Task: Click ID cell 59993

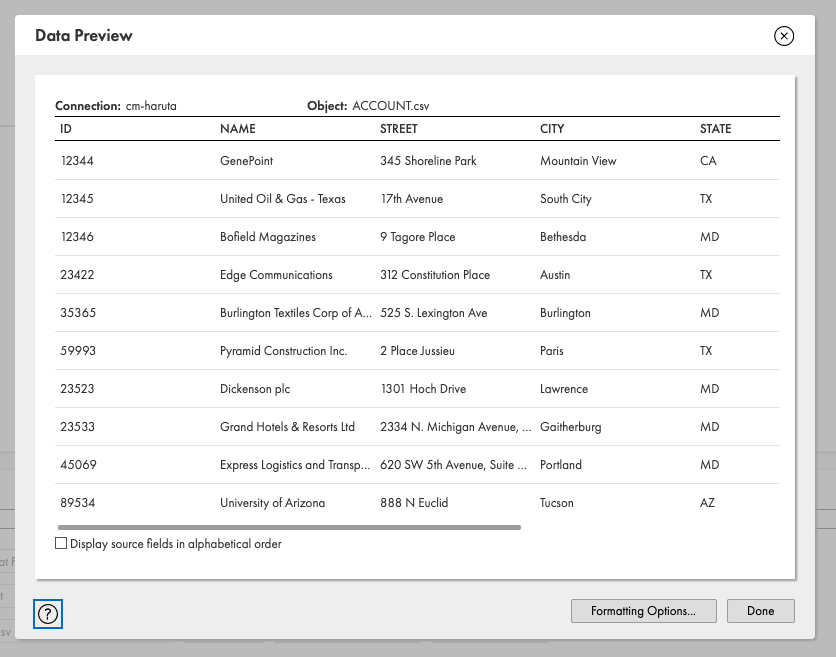Action: 78,351
